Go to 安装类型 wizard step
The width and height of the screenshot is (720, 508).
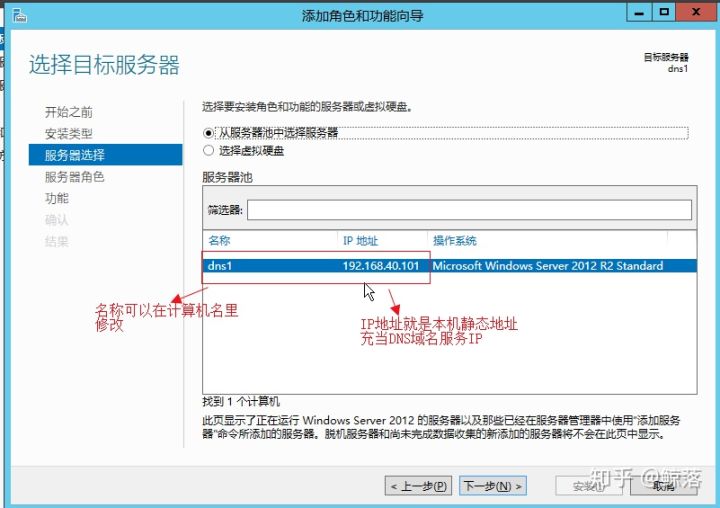tap(68, 134)
